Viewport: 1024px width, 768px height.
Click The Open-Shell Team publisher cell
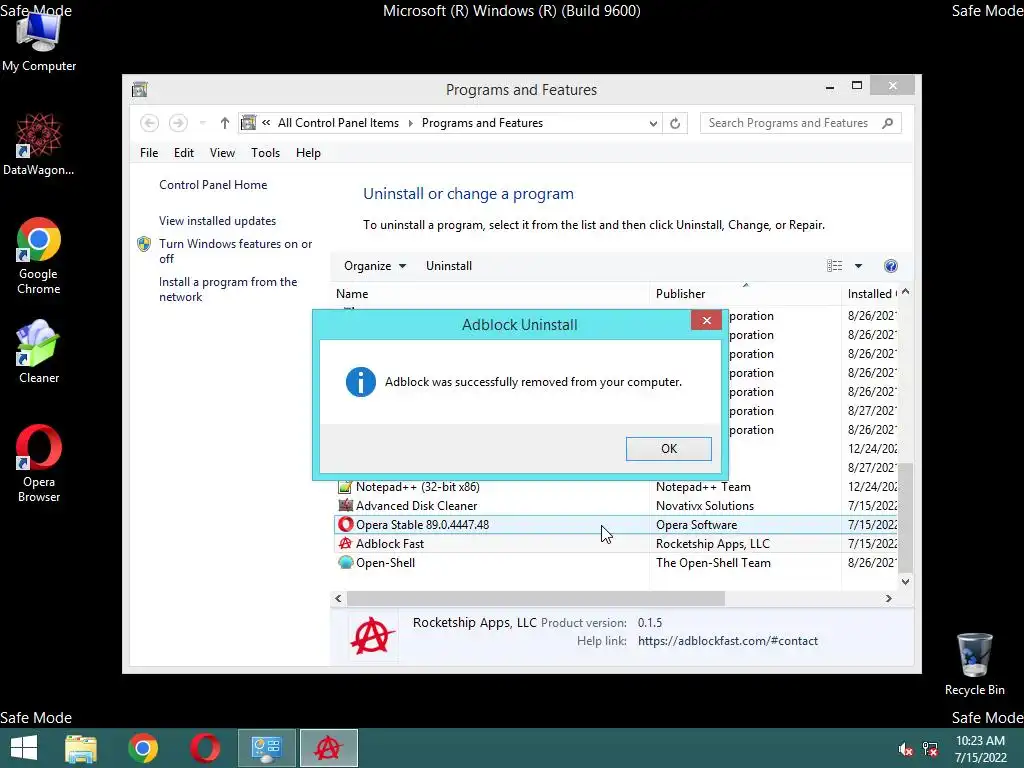713,562
